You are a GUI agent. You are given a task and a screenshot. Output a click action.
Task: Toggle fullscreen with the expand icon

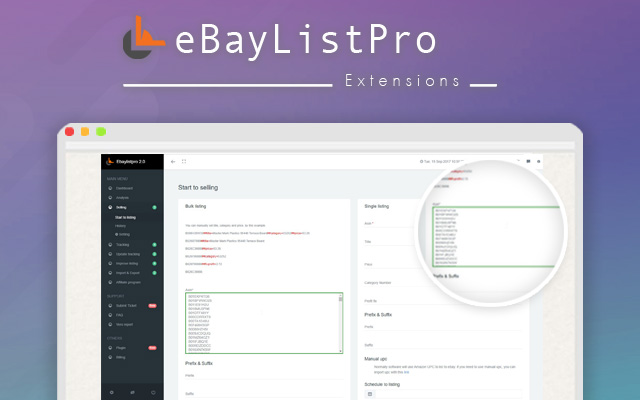pyautogui.click(x=184, y=162)
